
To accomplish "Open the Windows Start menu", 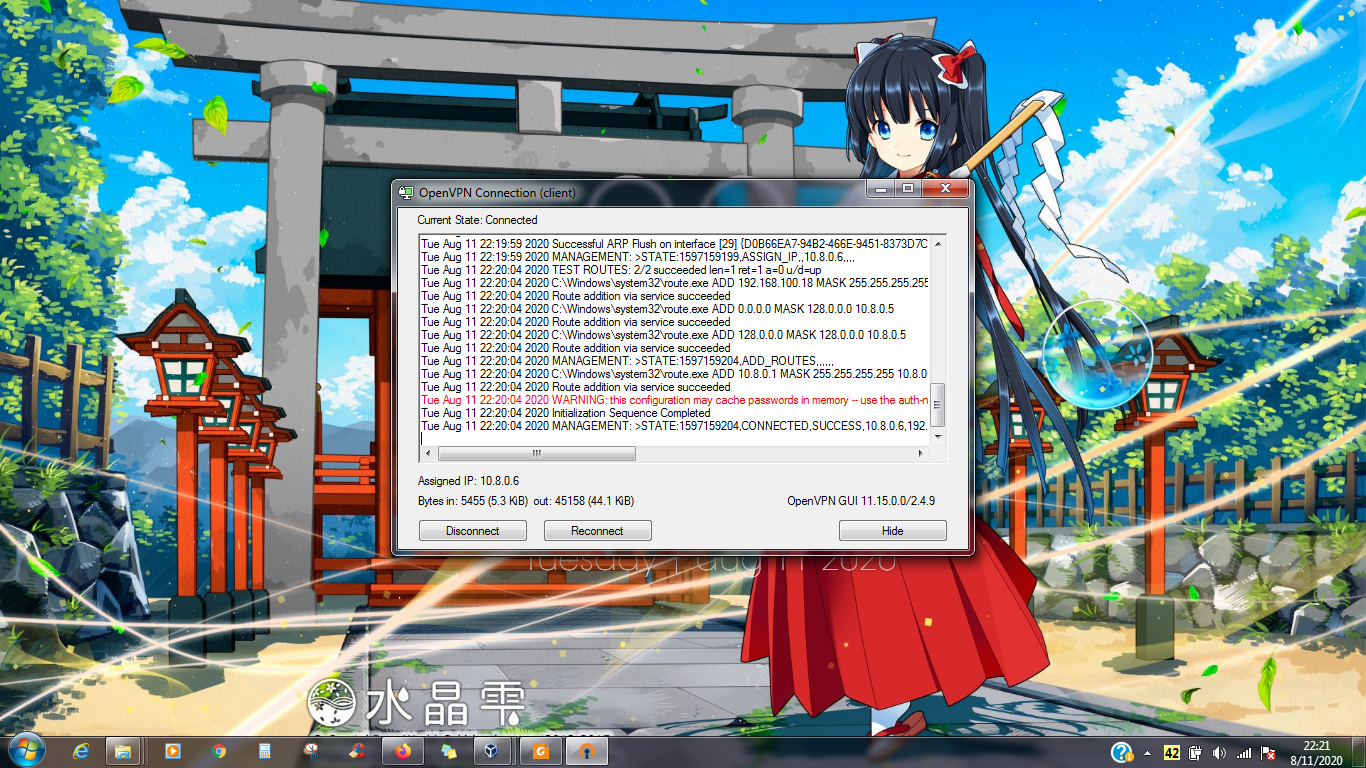I will click(26, 750).
